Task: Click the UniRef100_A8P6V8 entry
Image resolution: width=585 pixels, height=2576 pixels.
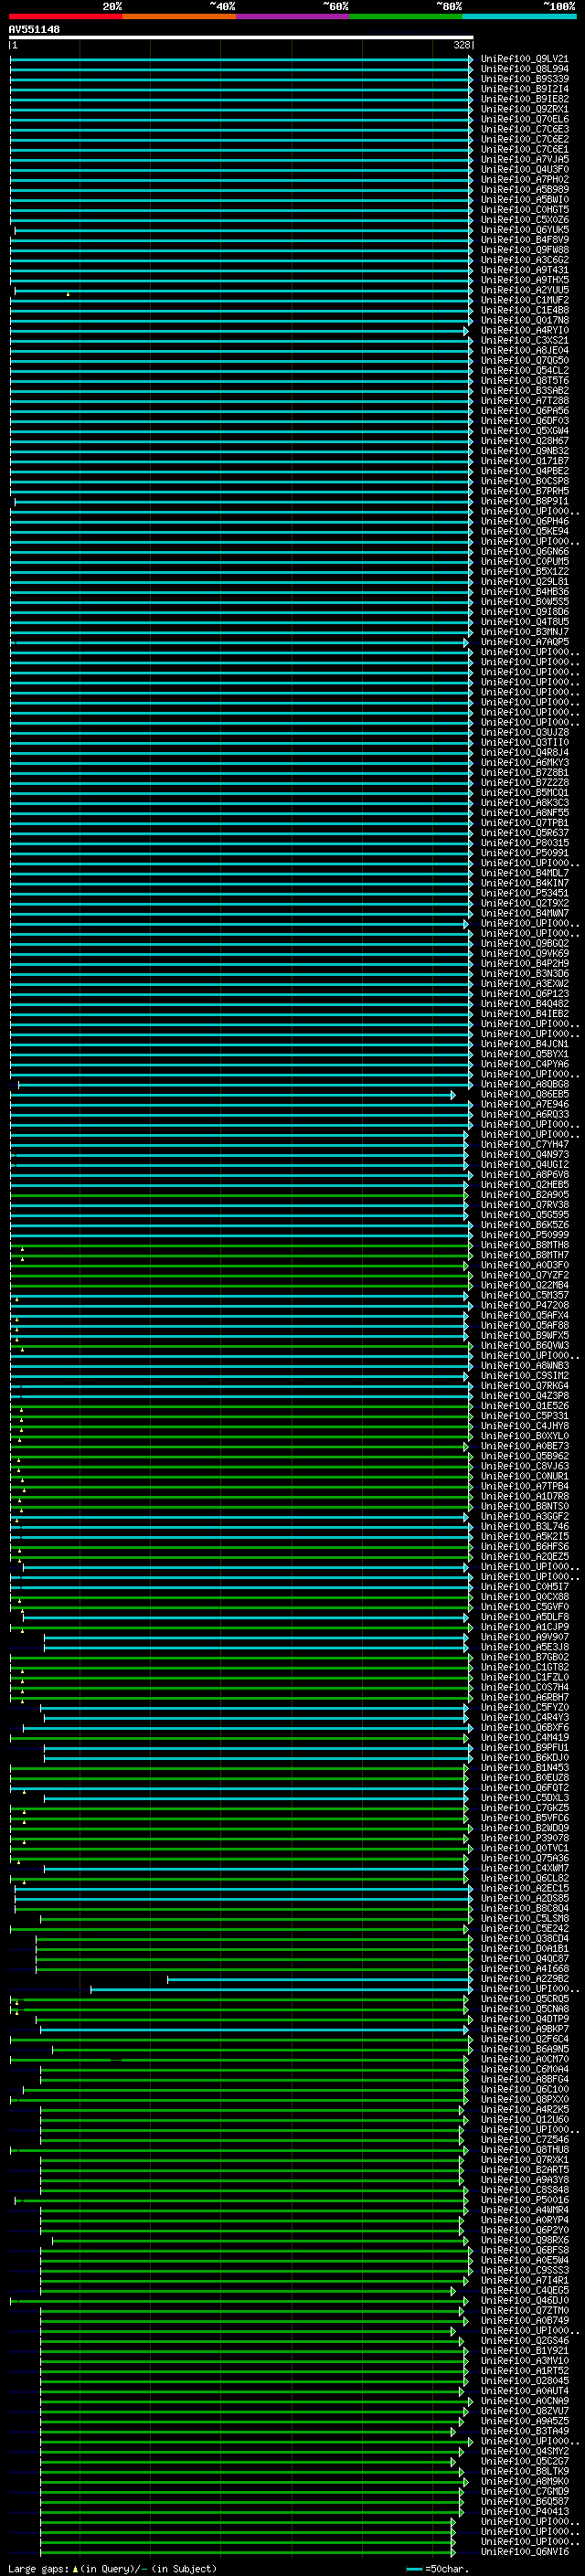Action: pyautogui.click(x=525, y=1175)
